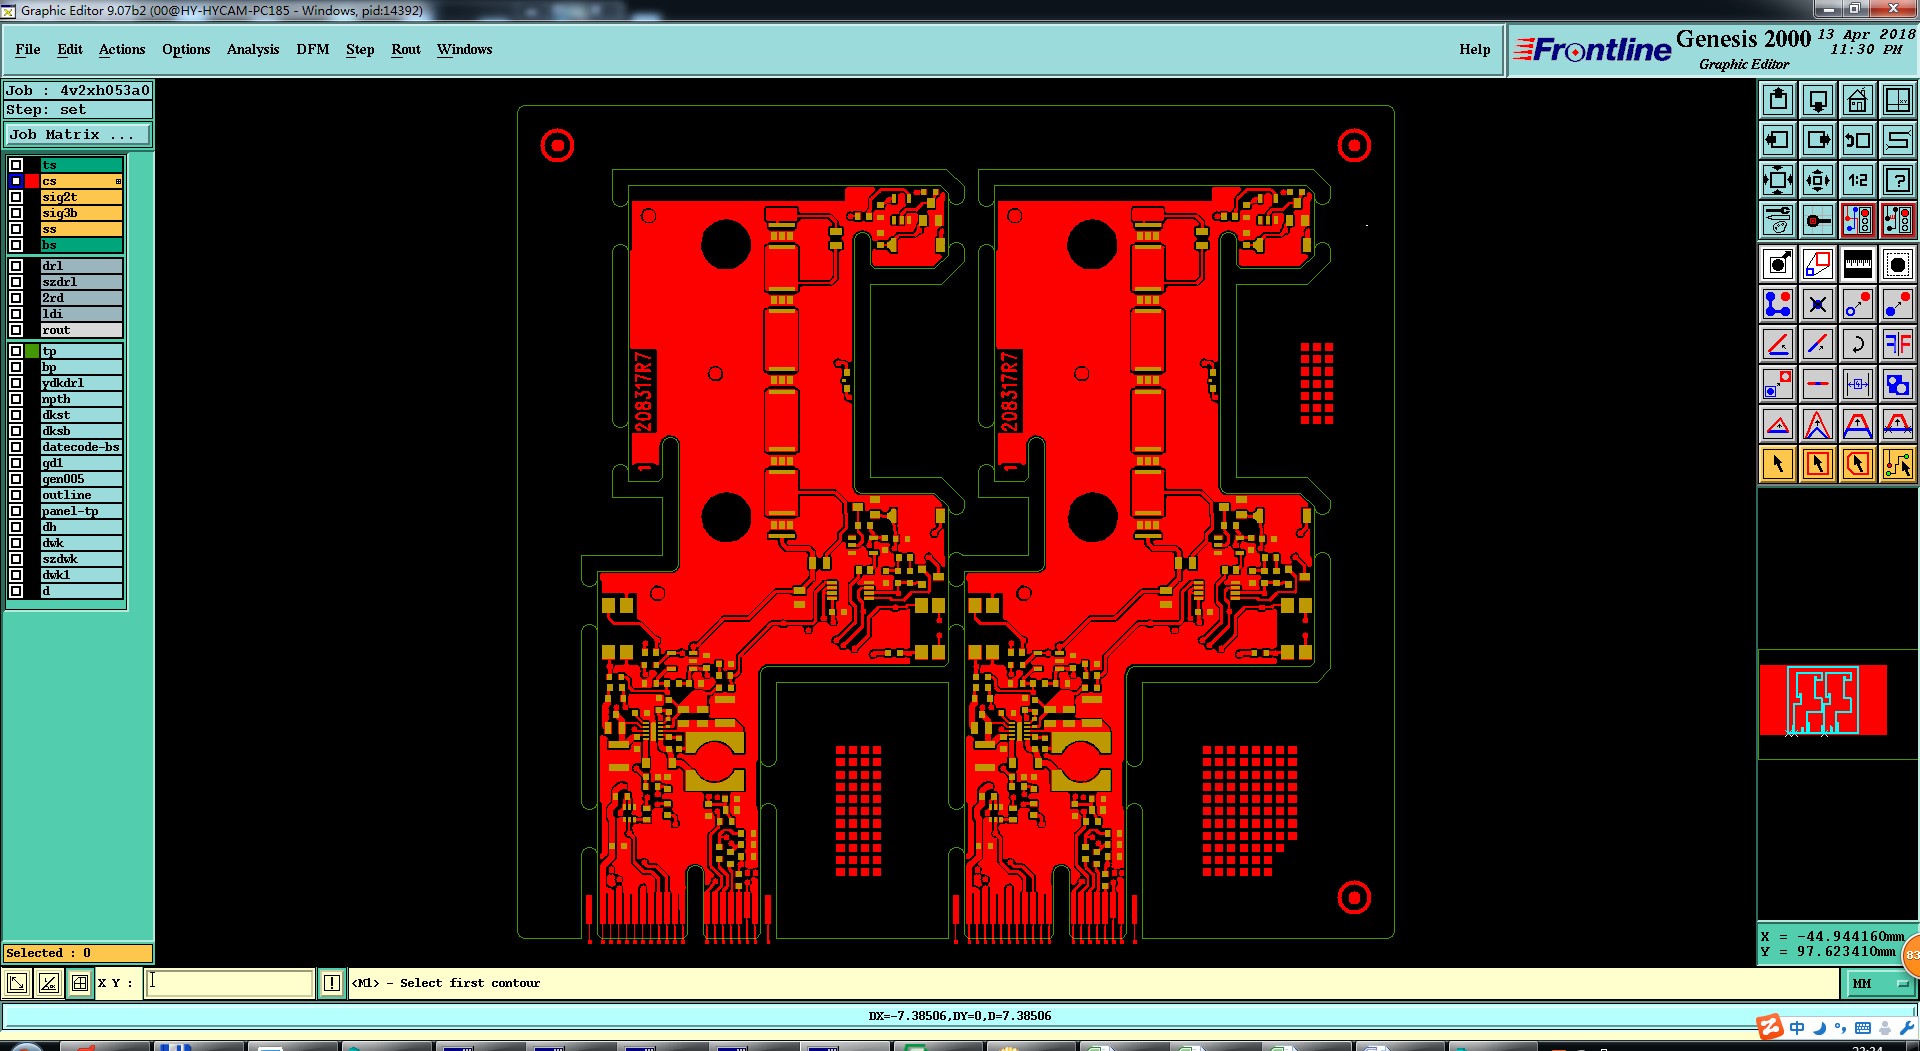Select the 2rd layer name
This screenshot has width=1920, height=1051.
(81, 298)
